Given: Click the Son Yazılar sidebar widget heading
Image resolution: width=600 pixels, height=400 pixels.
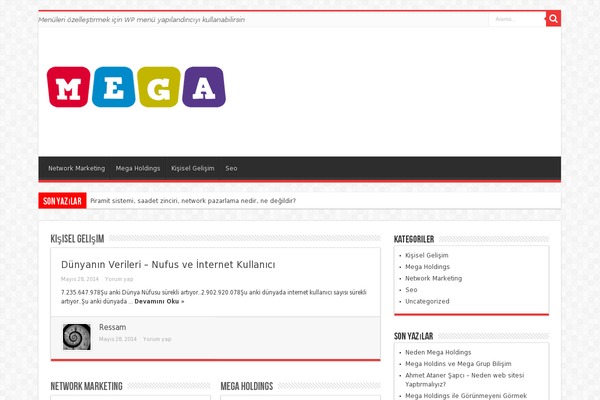Looking at the screenshot, I should (x=414, y=336).
